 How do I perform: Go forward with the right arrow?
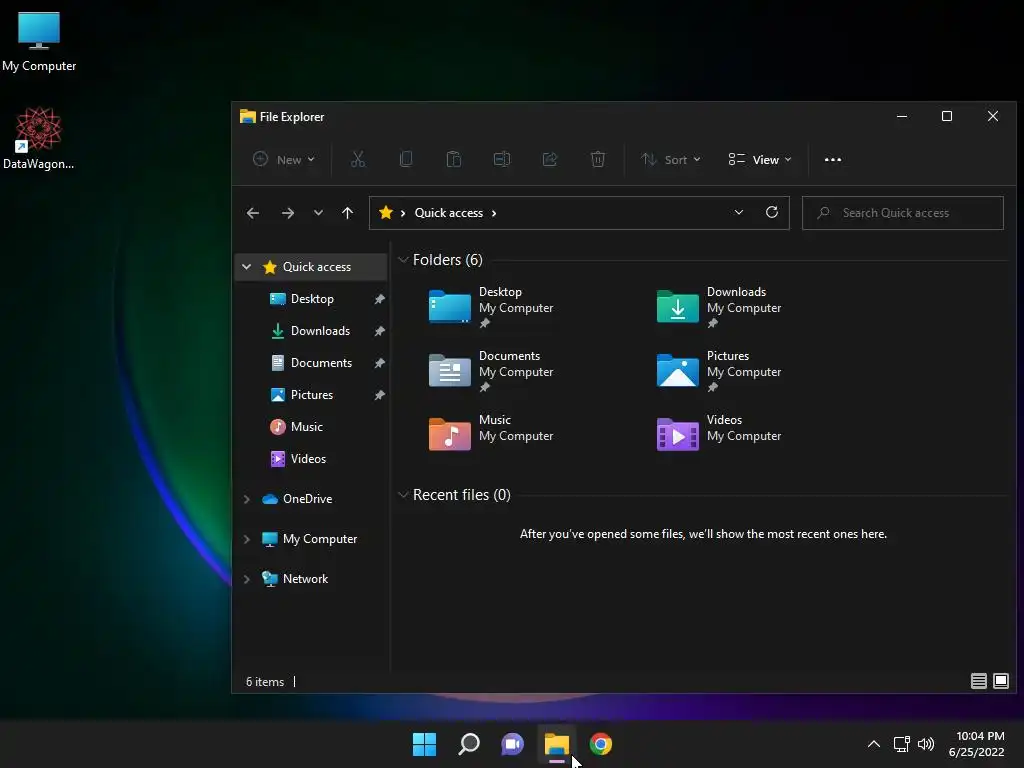coord(288,213)
